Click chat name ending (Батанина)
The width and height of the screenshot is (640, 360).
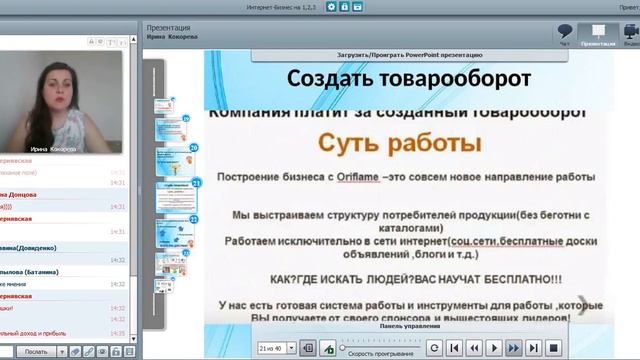pyautogui.click(x=29, y=272)
